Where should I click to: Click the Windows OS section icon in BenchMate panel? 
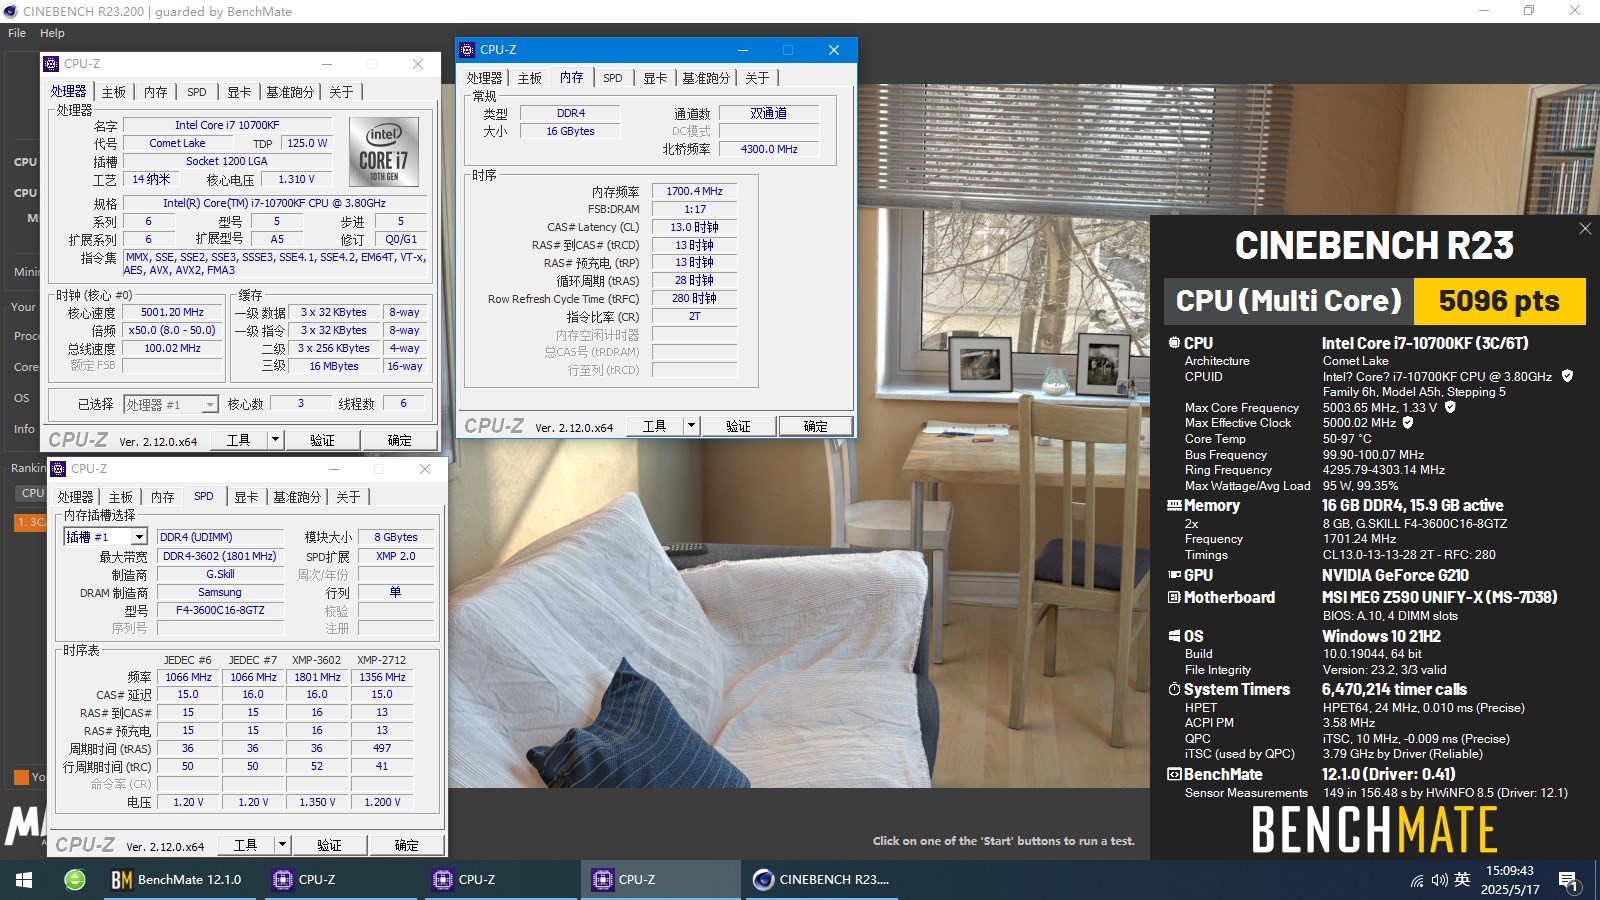(x=1175, y=636)
